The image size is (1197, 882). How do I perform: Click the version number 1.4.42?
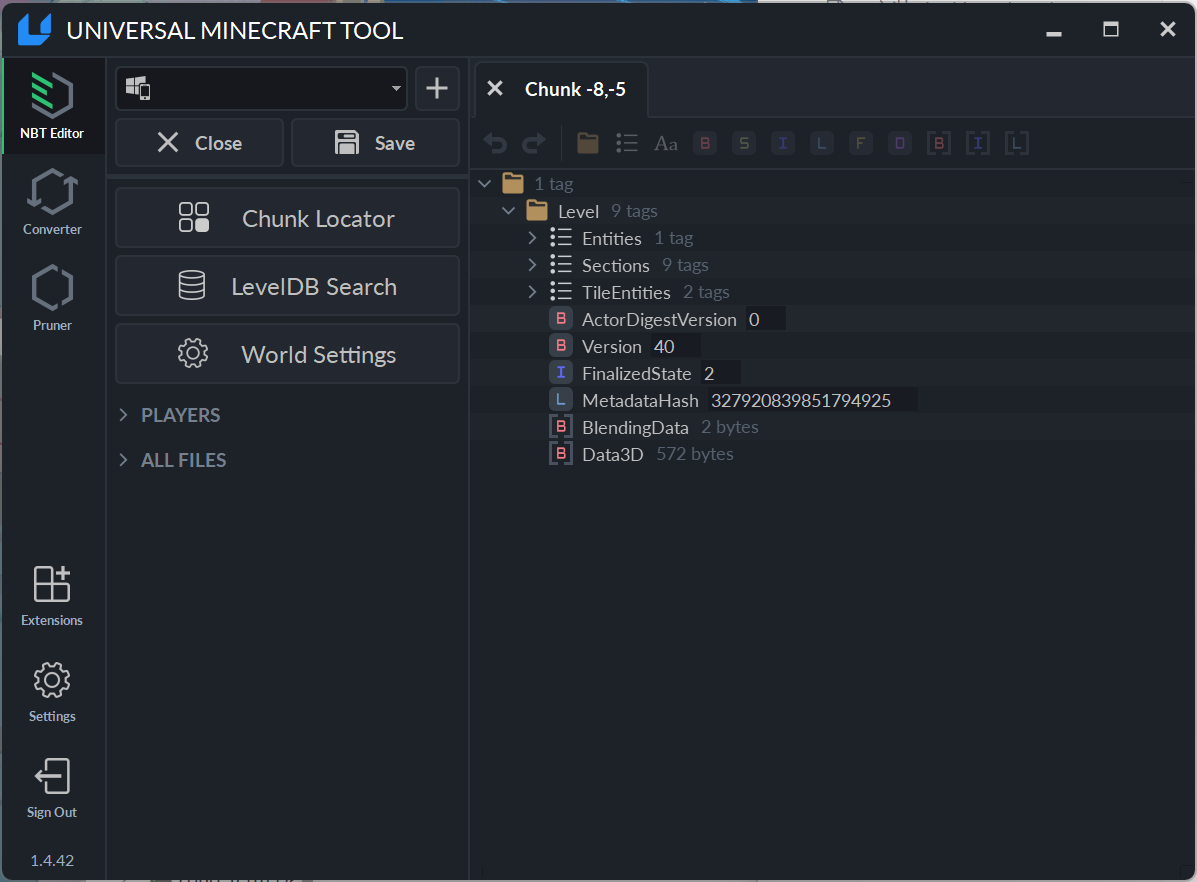52,861
